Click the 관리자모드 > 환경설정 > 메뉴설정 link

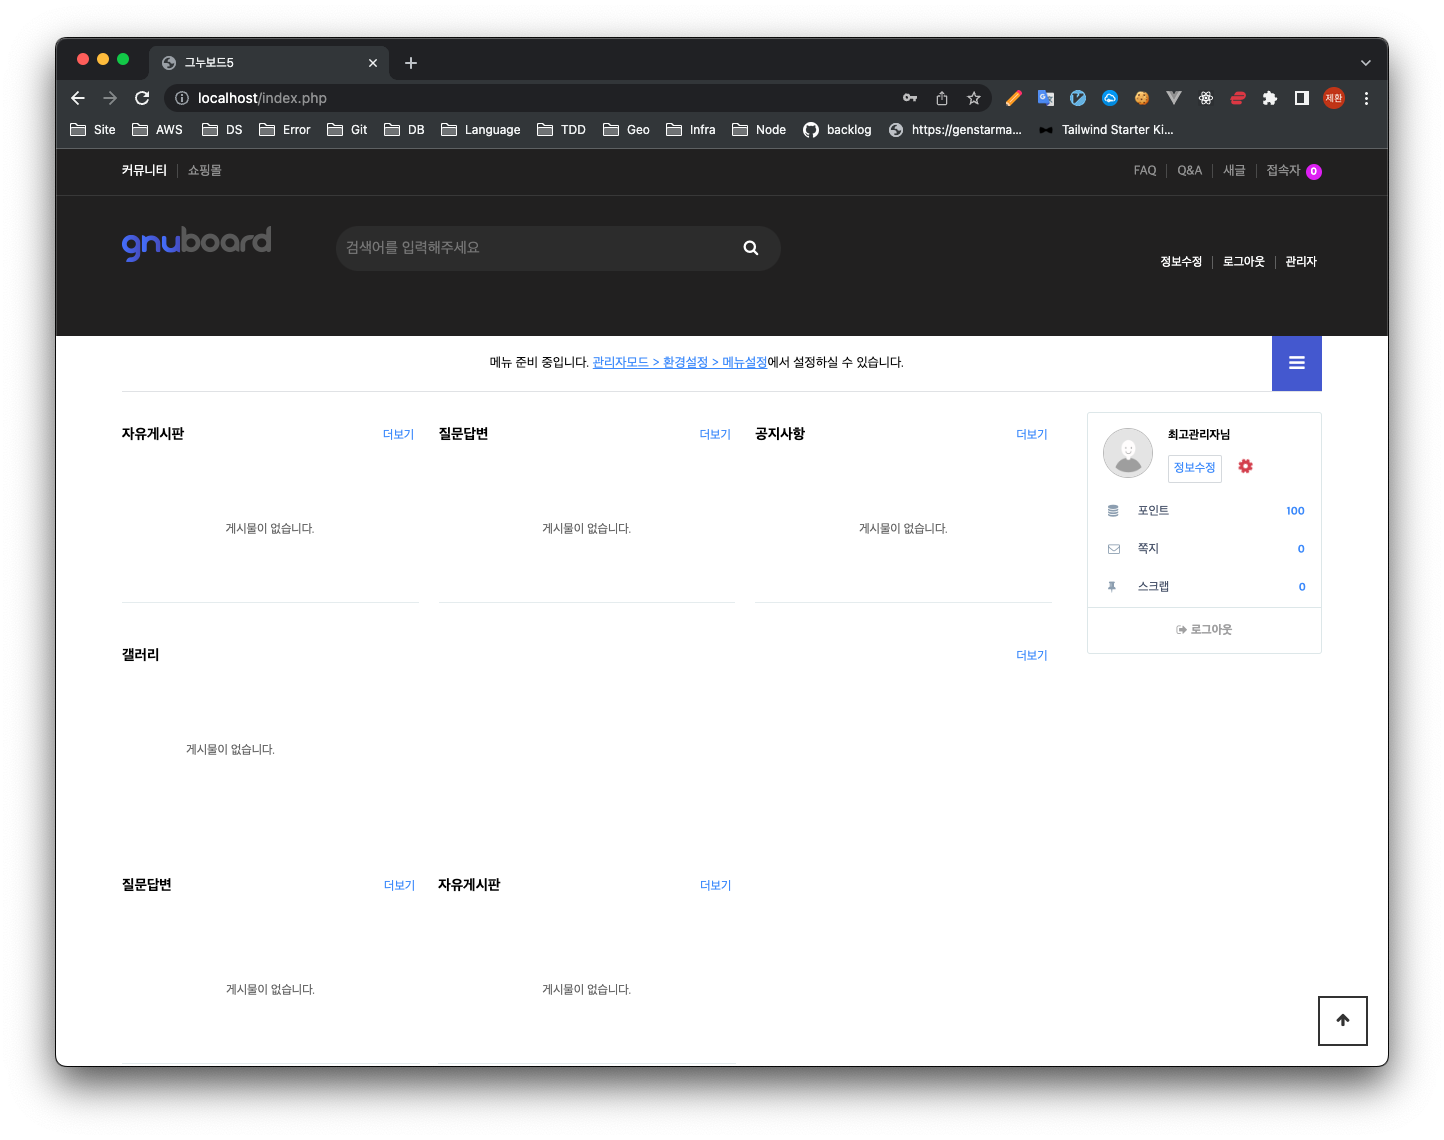pyautogui.click(x=680, y=363)
